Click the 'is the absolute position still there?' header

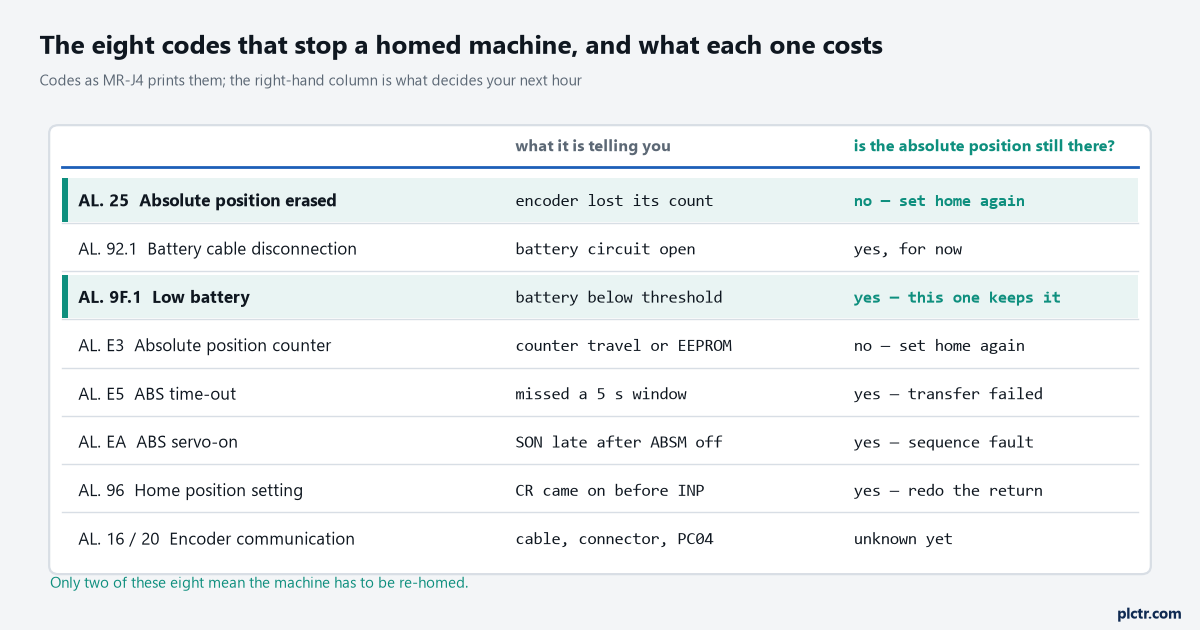[x=984, y=146]
